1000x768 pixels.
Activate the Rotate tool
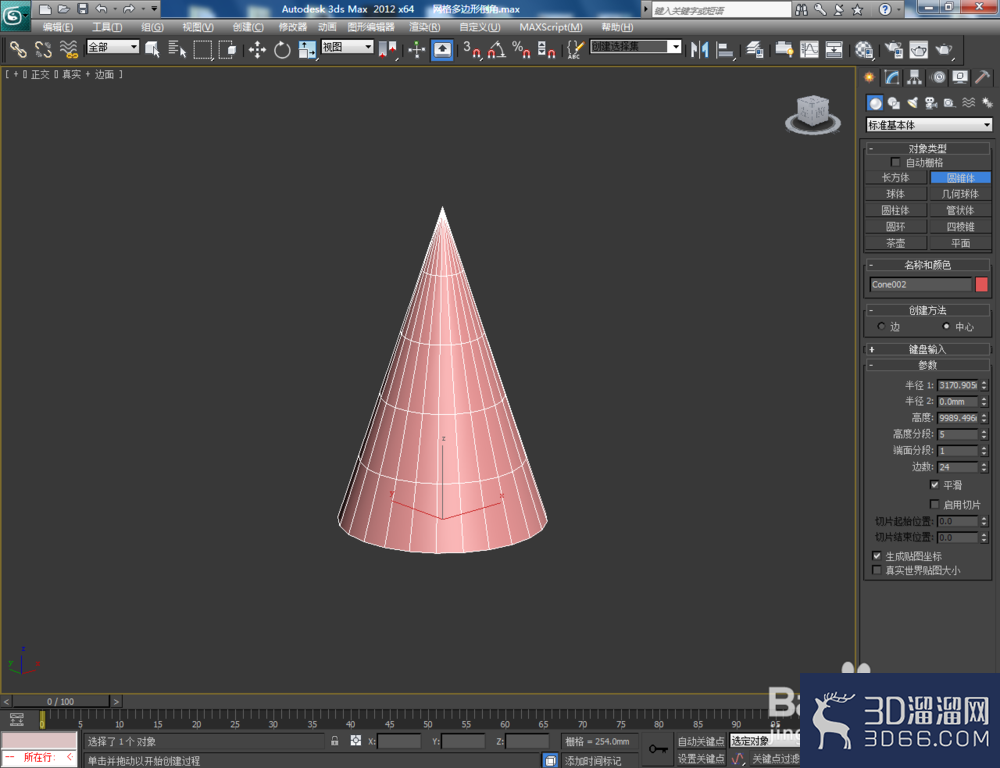point(282,49)
